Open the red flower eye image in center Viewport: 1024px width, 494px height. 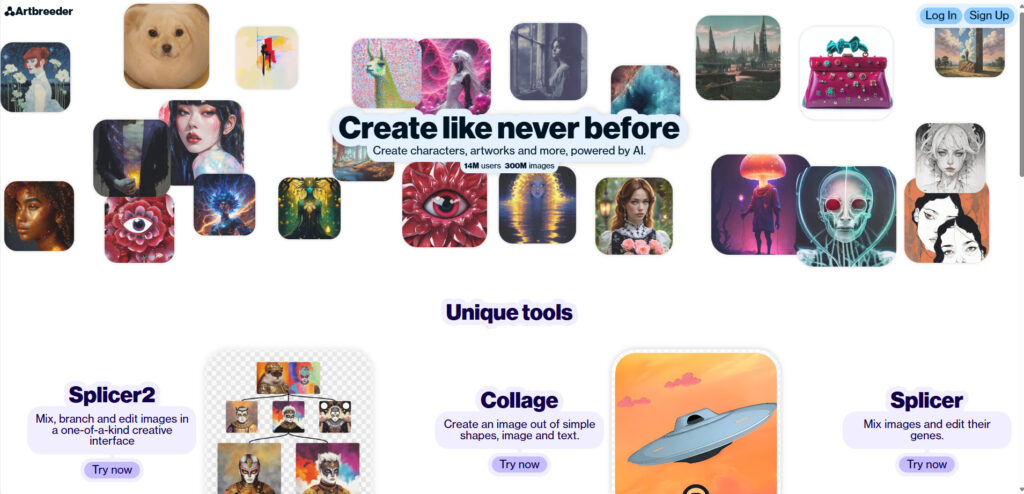[444, 205]
